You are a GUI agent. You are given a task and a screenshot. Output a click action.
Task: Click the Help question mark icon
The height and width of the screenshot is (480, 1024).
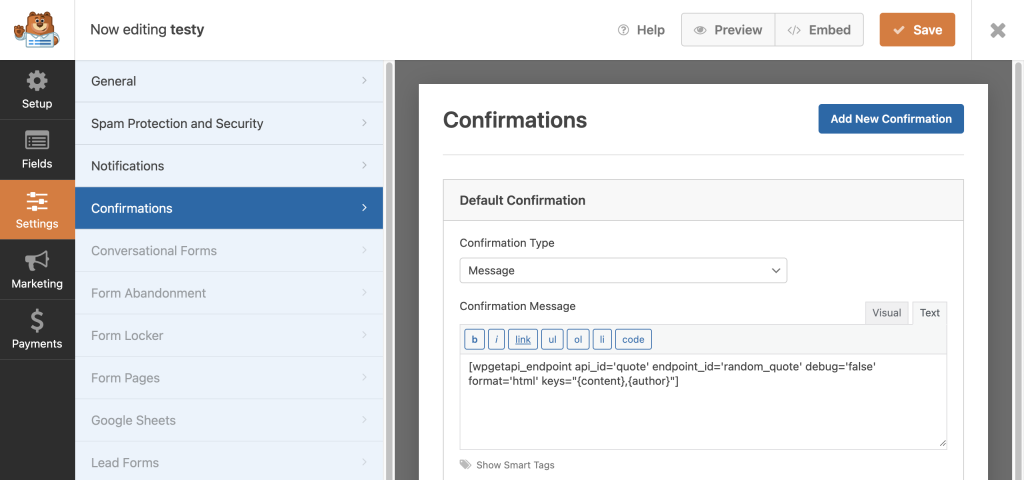pos(623,30)
